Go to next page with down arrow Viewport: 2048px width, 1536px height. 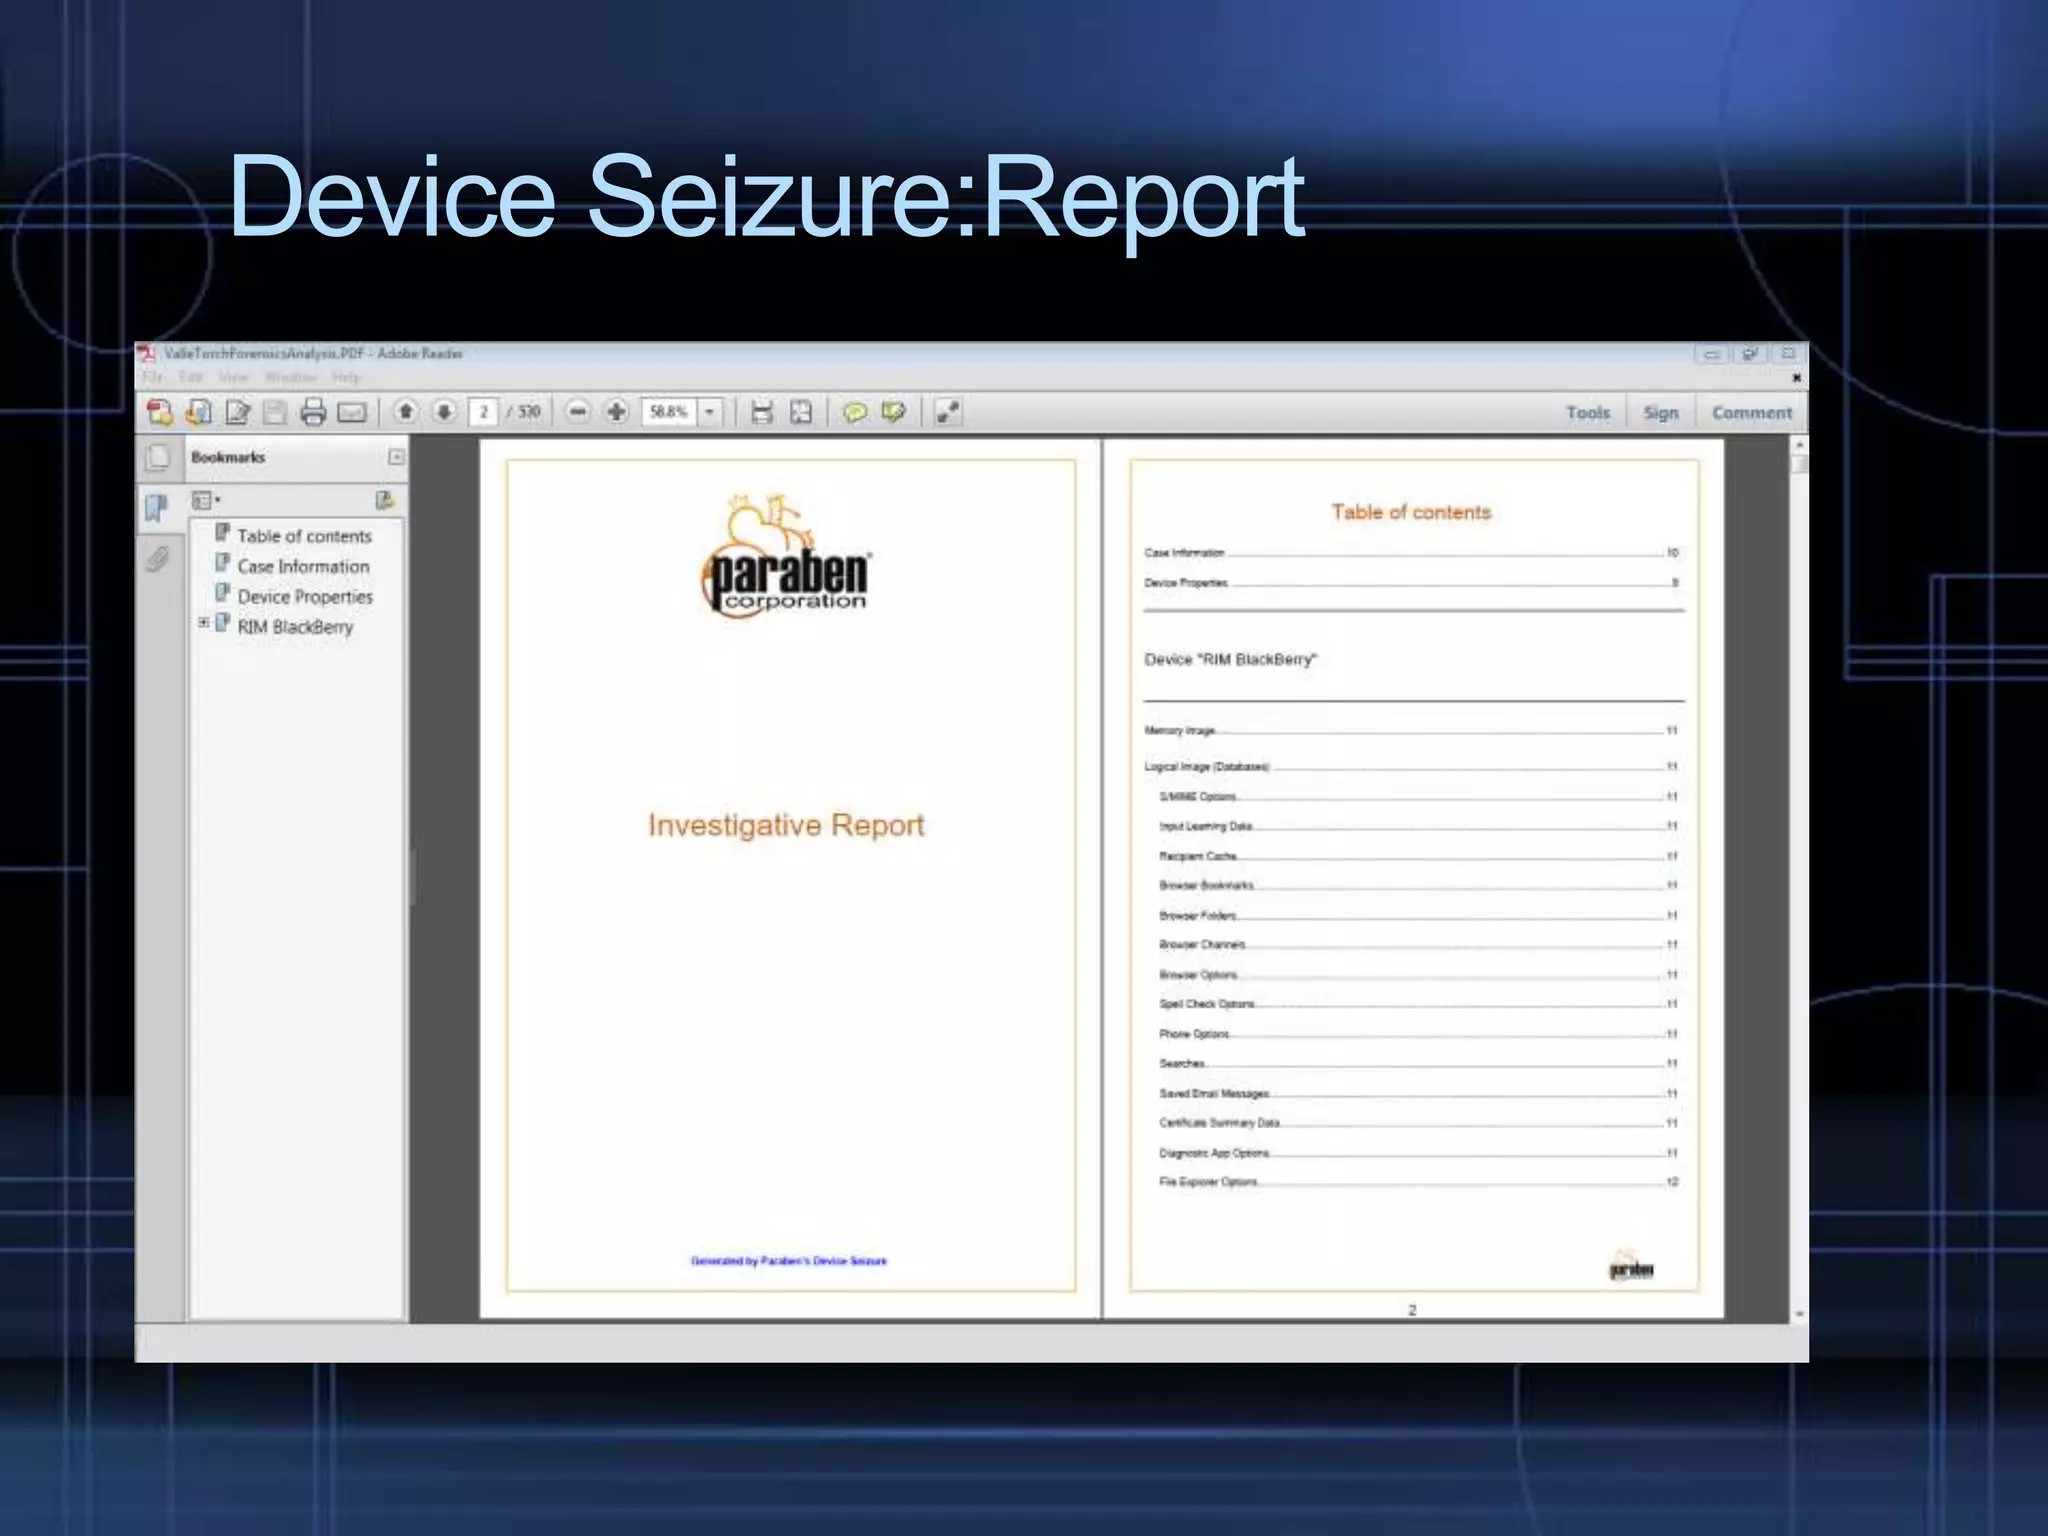[445, 412]
